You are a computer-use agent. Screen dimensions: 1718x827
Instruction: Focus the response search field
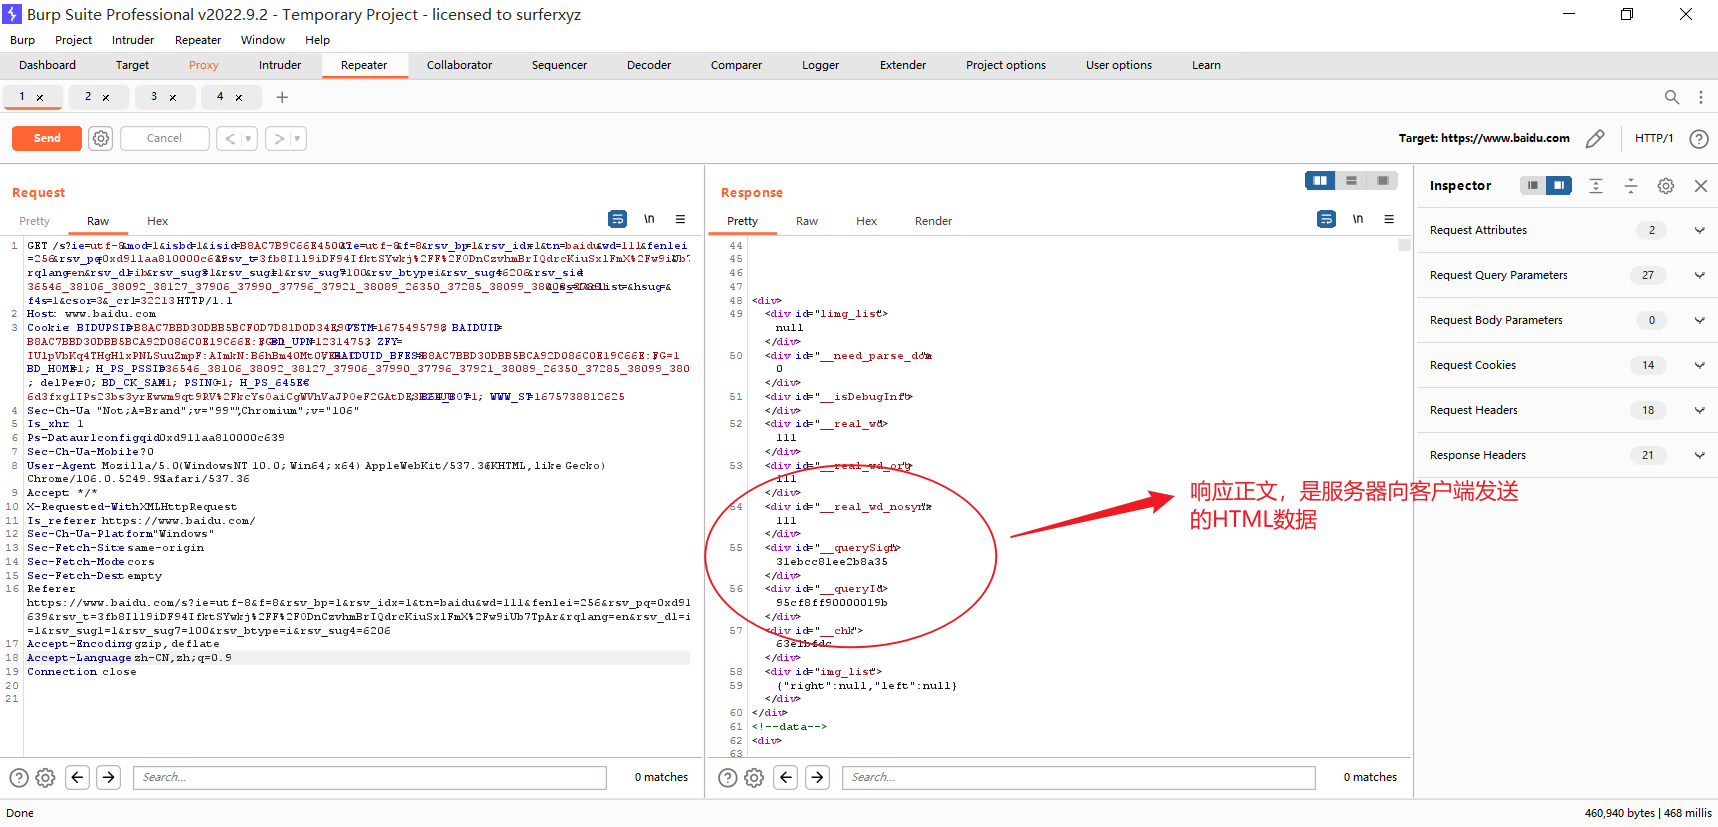pos(1079,777)
